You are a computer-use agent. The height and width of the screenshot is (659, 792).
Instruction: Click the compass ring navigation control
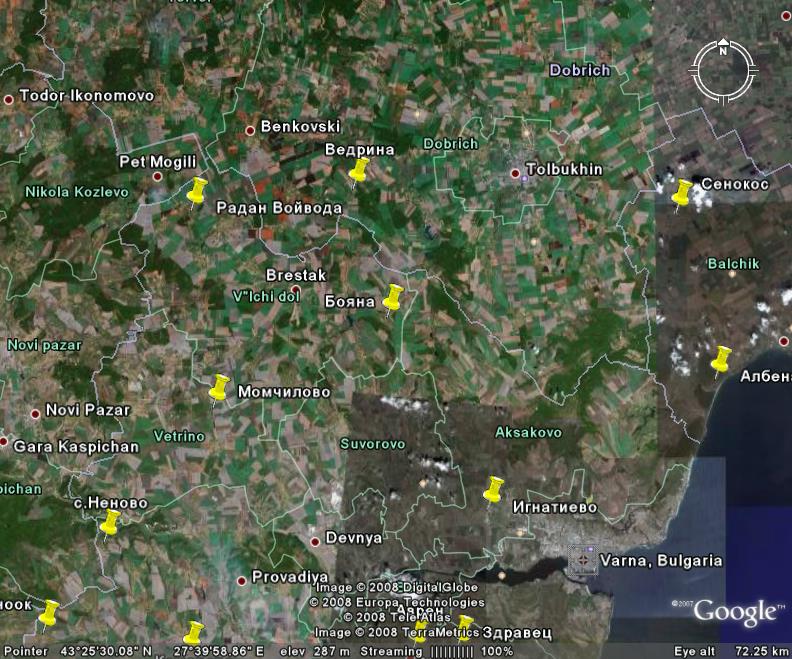click(x=723, y=70)
